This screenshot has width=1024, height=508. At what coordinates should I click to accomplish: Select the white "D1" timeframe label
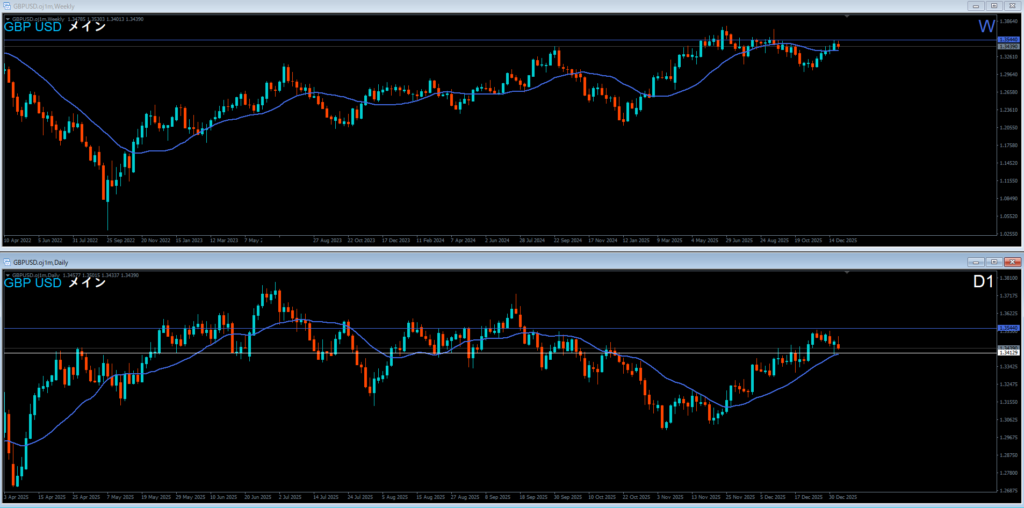tap(983, 283)
